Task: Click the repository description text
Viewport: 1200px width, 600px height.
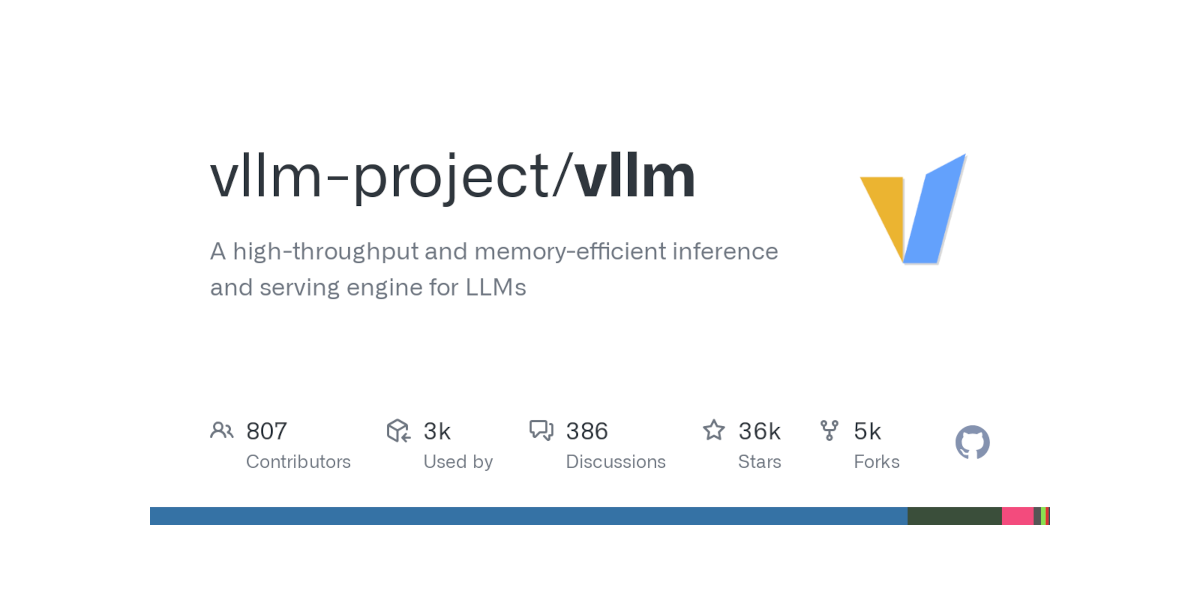Action: [x=494, y=269]
